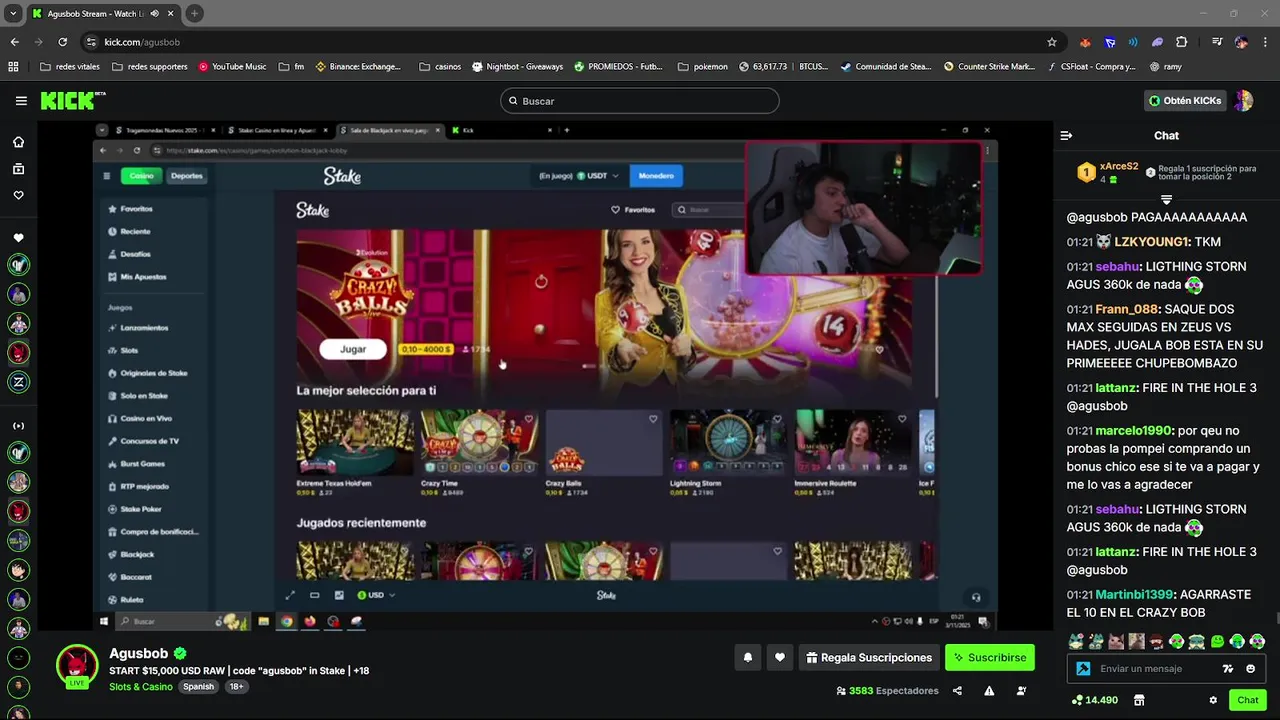Click site info icon left of the URL
Image resolution: width=1280 pixels, height=720 pixels.
coord(91,42)
